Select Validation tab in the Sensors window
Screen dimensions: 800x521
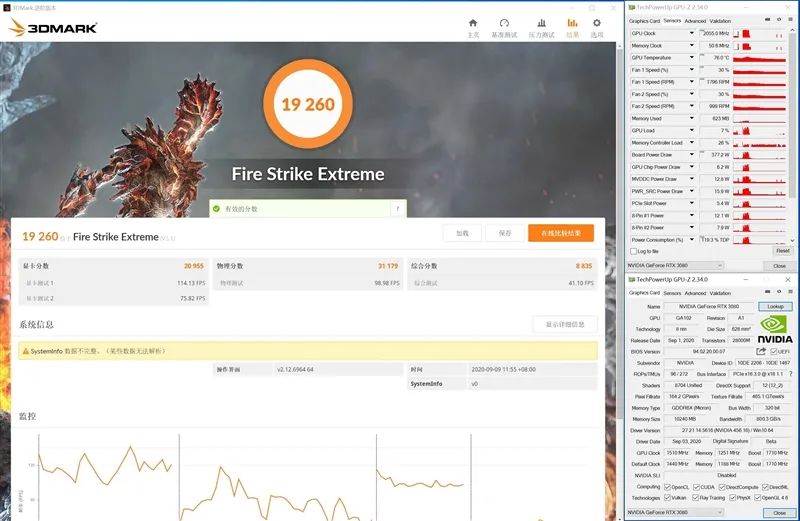pos(720,21)
